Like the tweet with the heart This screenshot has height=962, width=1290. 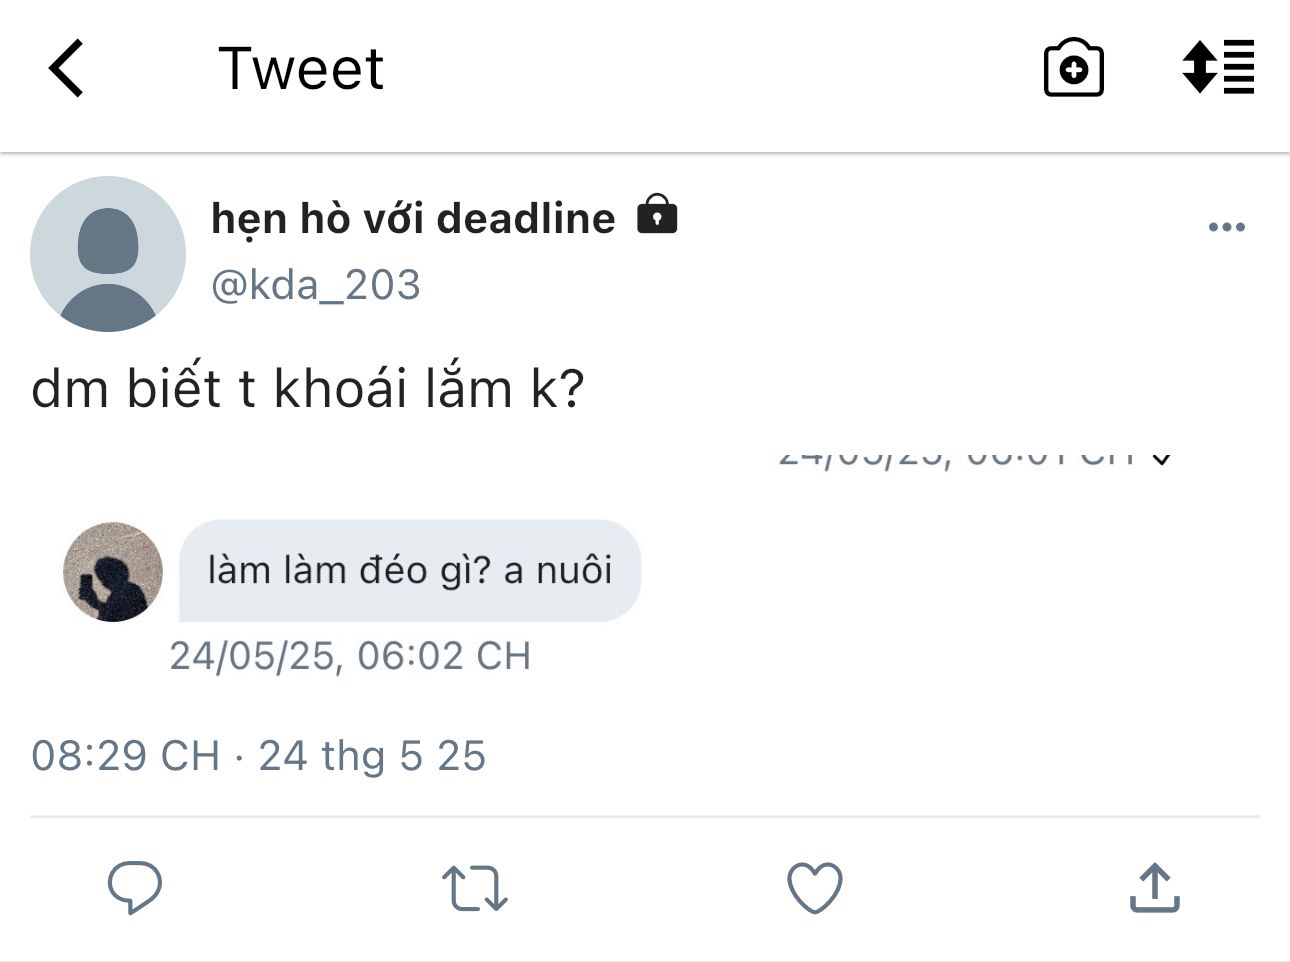pos(815,888)
